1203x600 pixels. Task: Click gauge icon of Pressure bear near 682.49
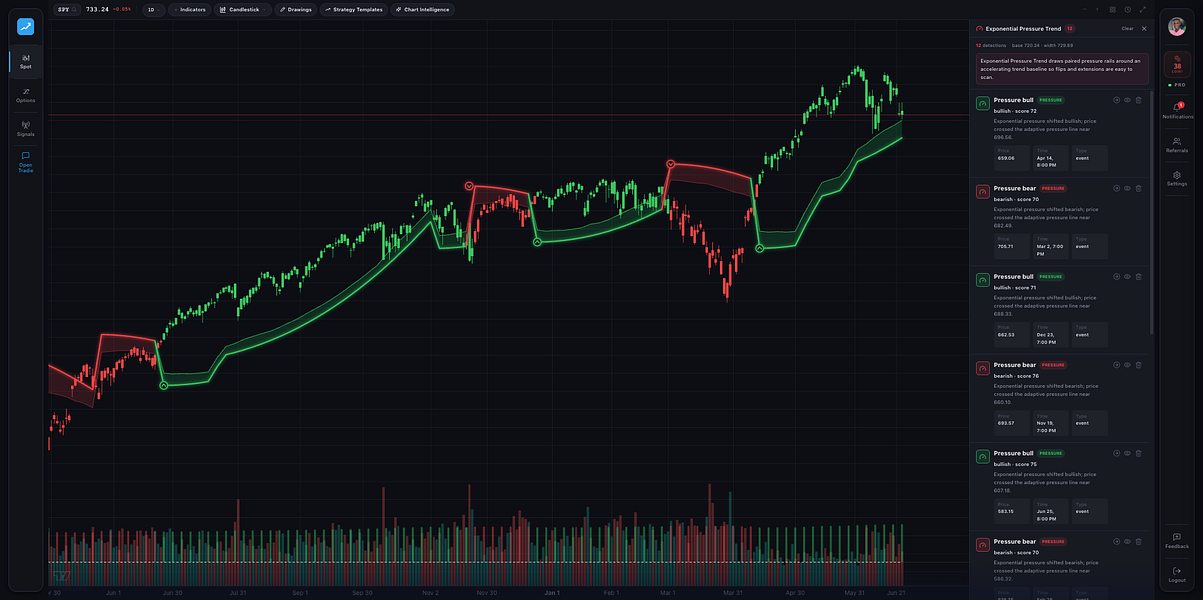point(983,191)
